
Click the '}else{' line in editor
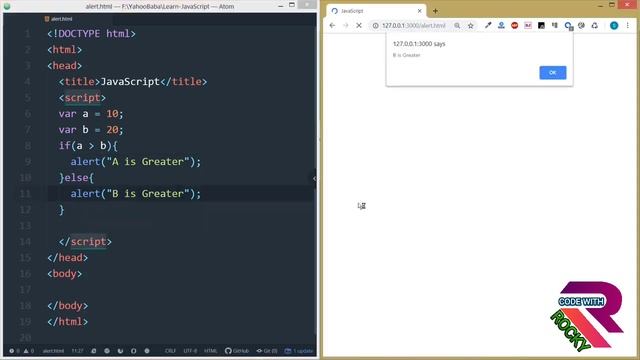pos(76,178)
